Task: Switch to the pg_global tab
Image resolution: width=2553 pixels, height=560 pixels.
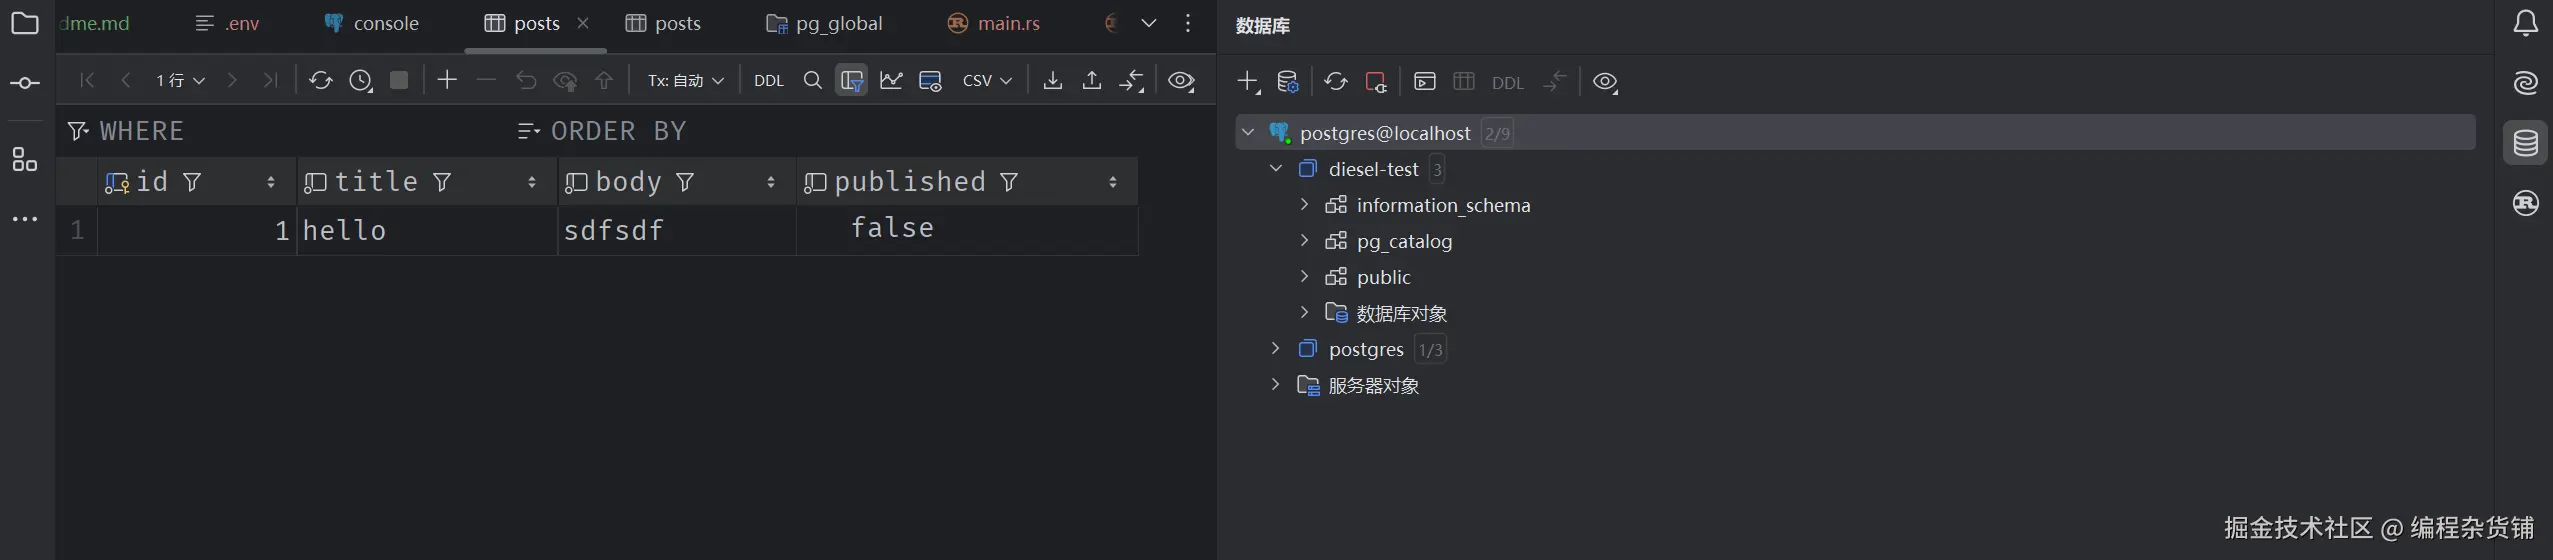Action: [824, 23]
